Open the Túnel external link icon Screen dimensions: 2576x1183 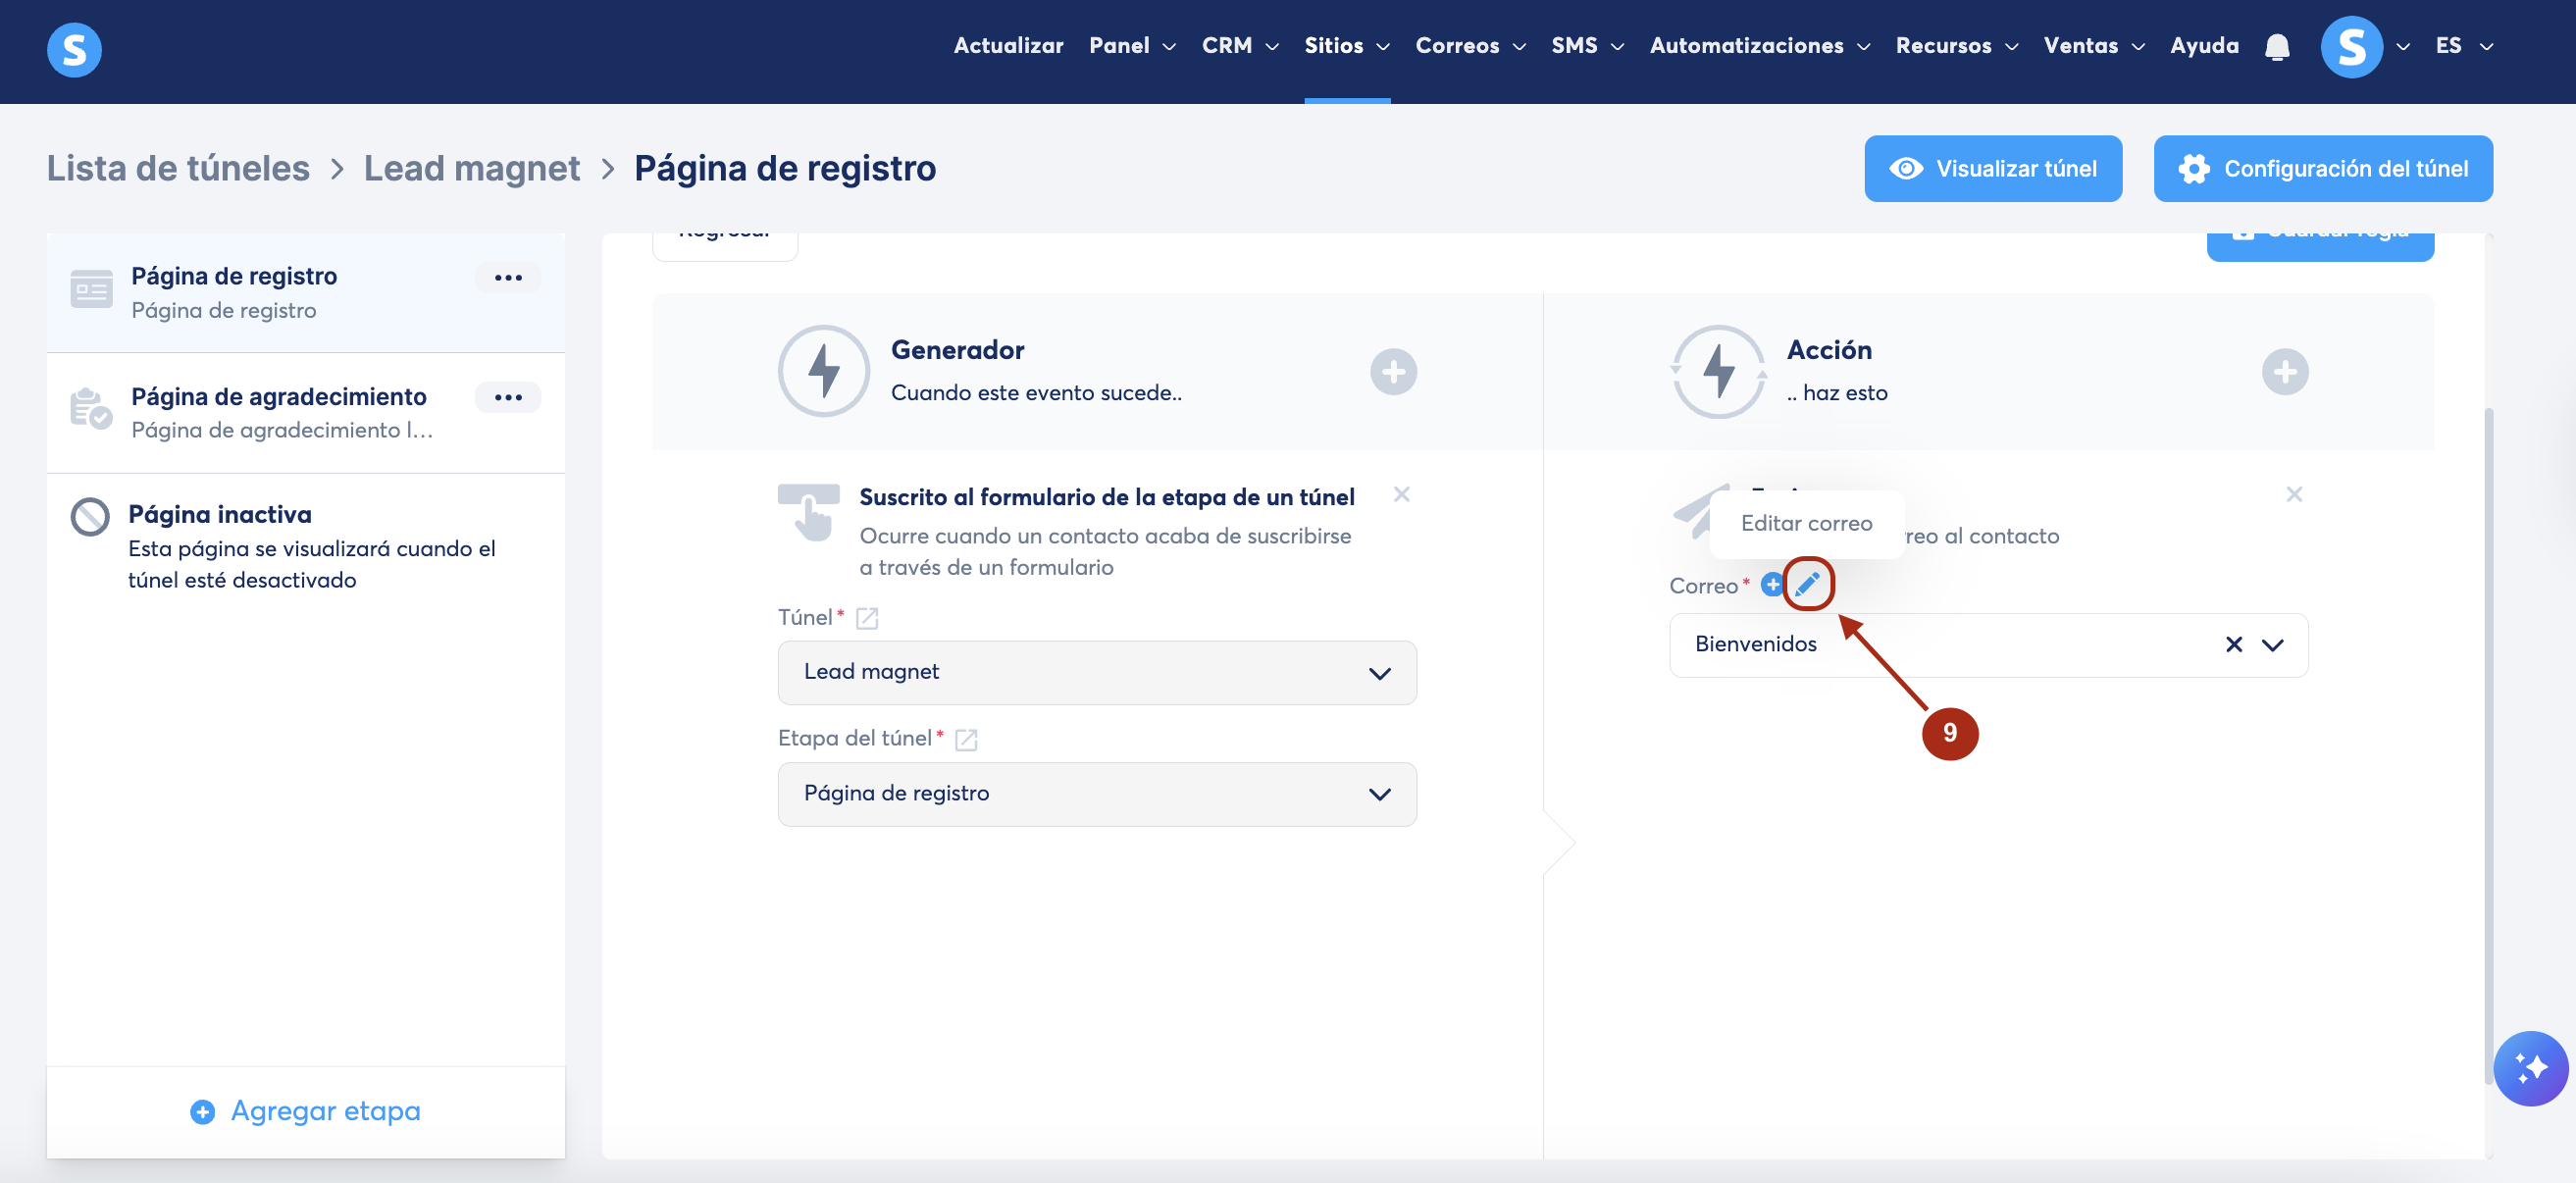867,619
